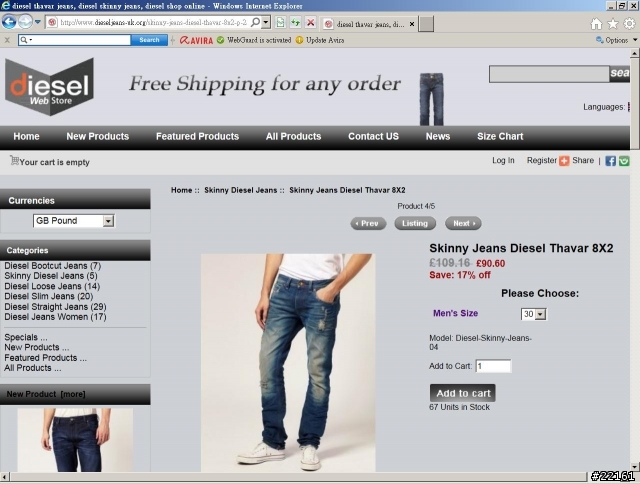Open the Men's Size 30 dropdown
The height and width of the screenshot is (484, 640).
point(533,314)
